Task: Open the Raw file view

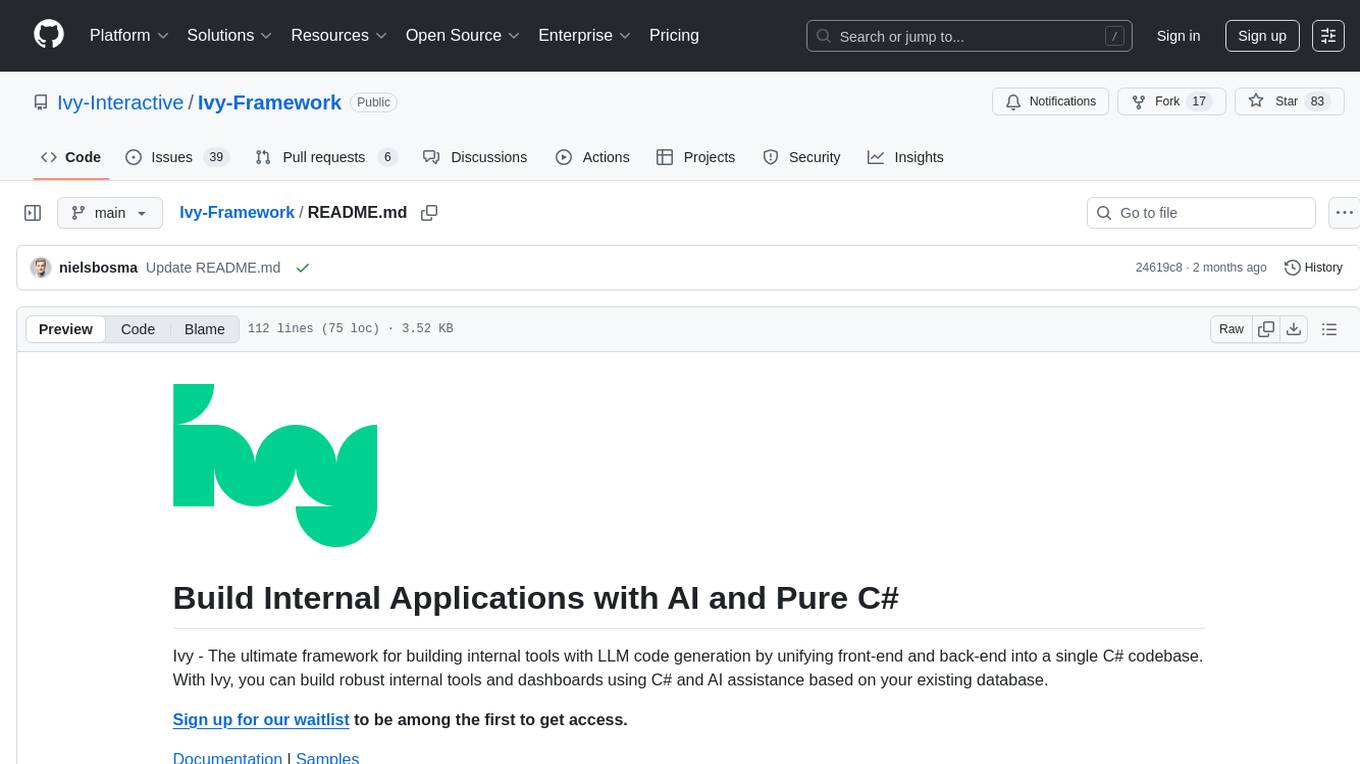Action: [1232, 329]
